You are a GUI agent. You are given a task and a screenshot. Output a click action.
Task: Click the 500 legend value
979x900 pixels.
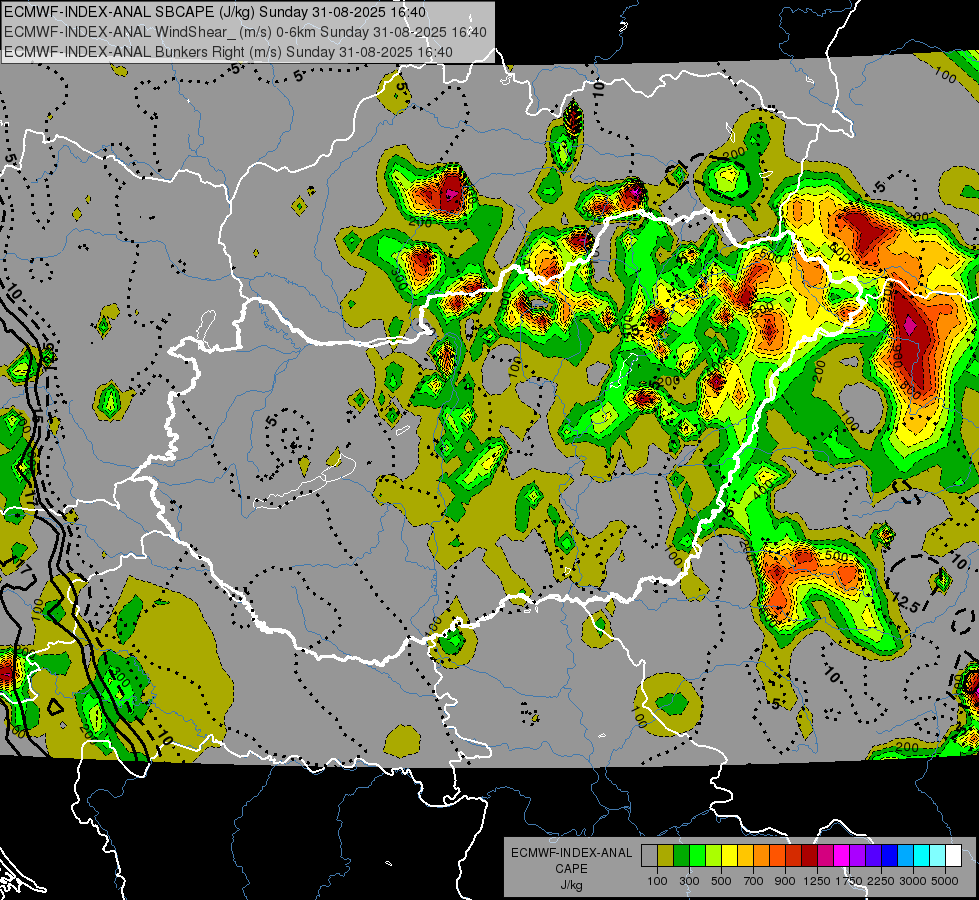pyautogui.click(x=721, y=881)
